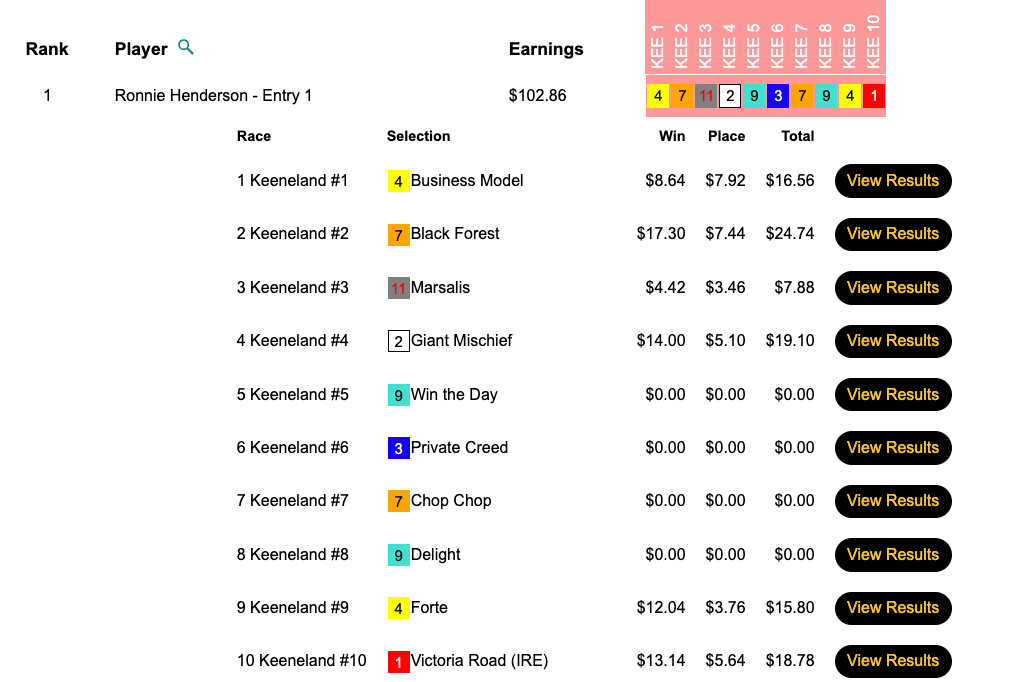Click the Earnings column header
Screen dimensions: 1019x682
[546, 49]
